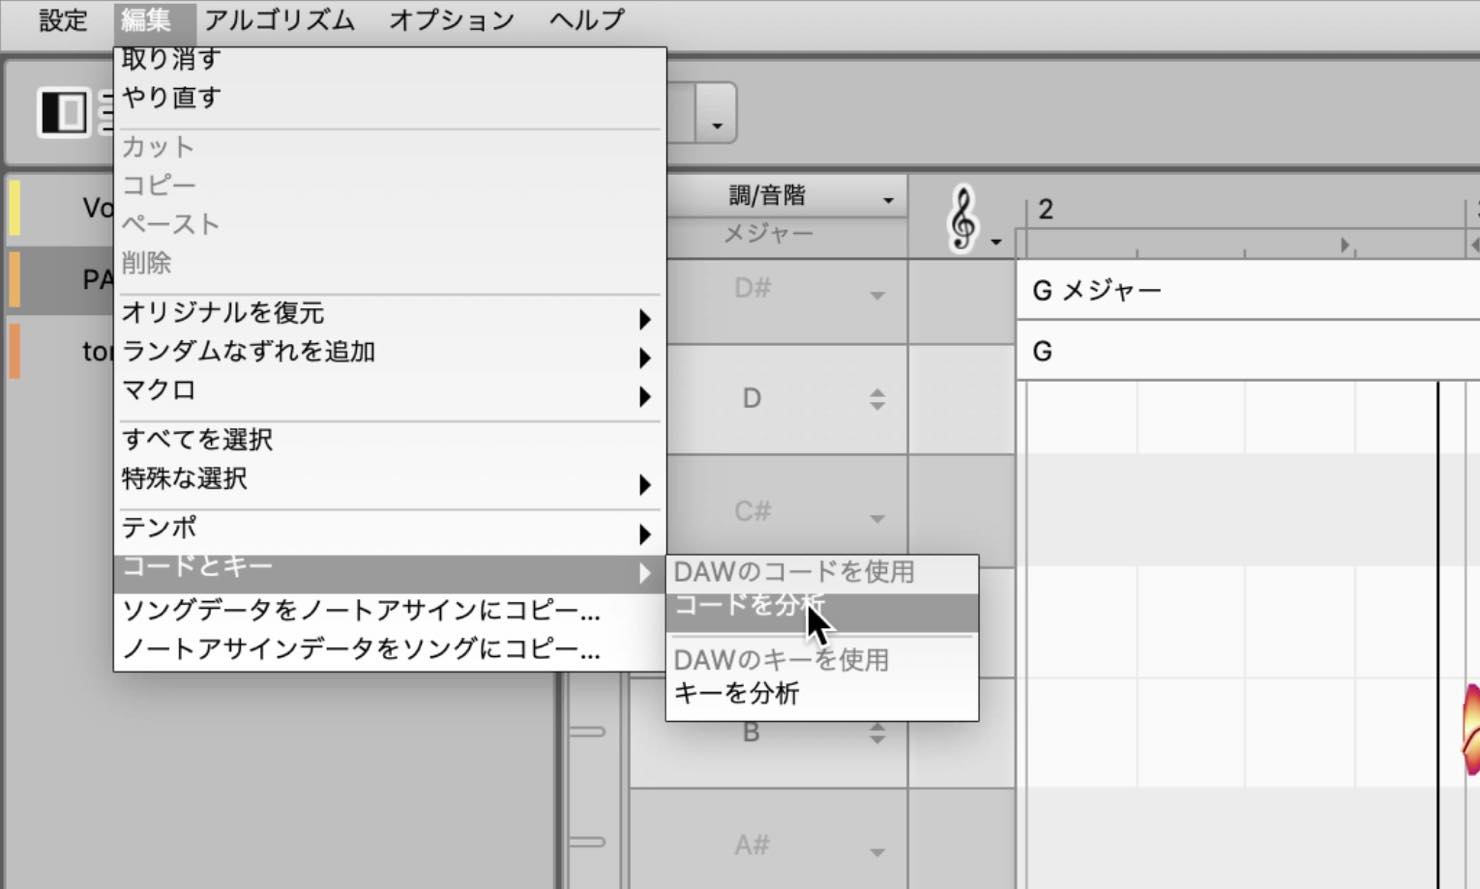Select すべてを選択 menu entry
This screenshot has width=1480, height=889.
point(390,440)
